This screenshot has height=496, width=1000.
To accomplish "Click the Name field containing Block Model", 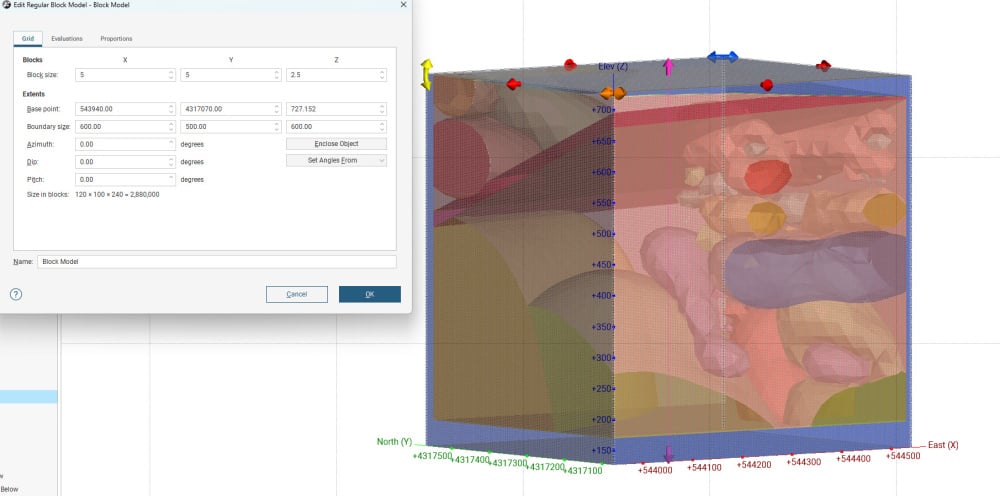I will (217, 262).
